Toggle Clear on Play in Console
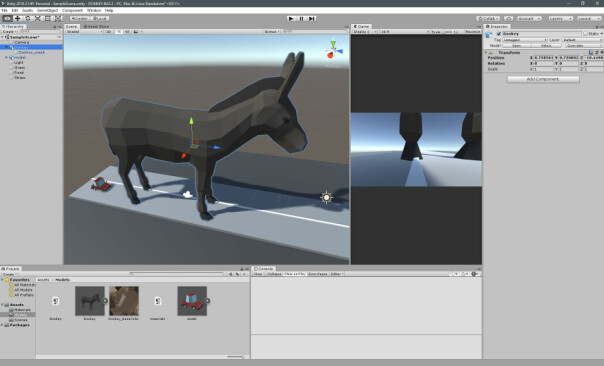 [x=295, y=274]
